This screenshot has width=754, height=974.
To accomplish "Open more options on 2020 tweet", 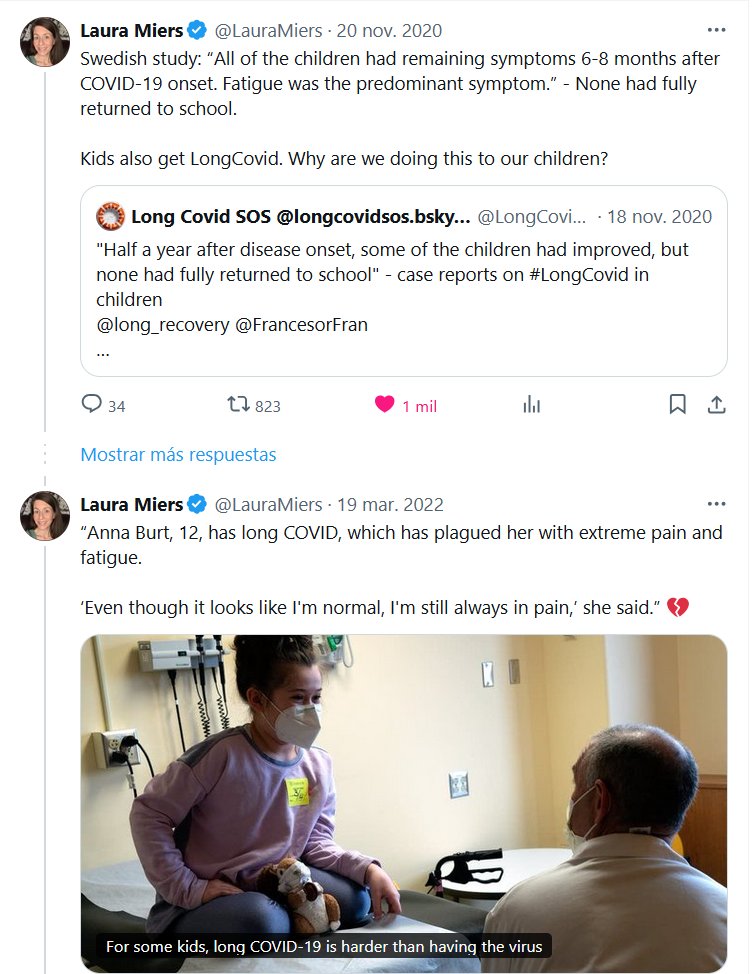I will click(716, 30).
